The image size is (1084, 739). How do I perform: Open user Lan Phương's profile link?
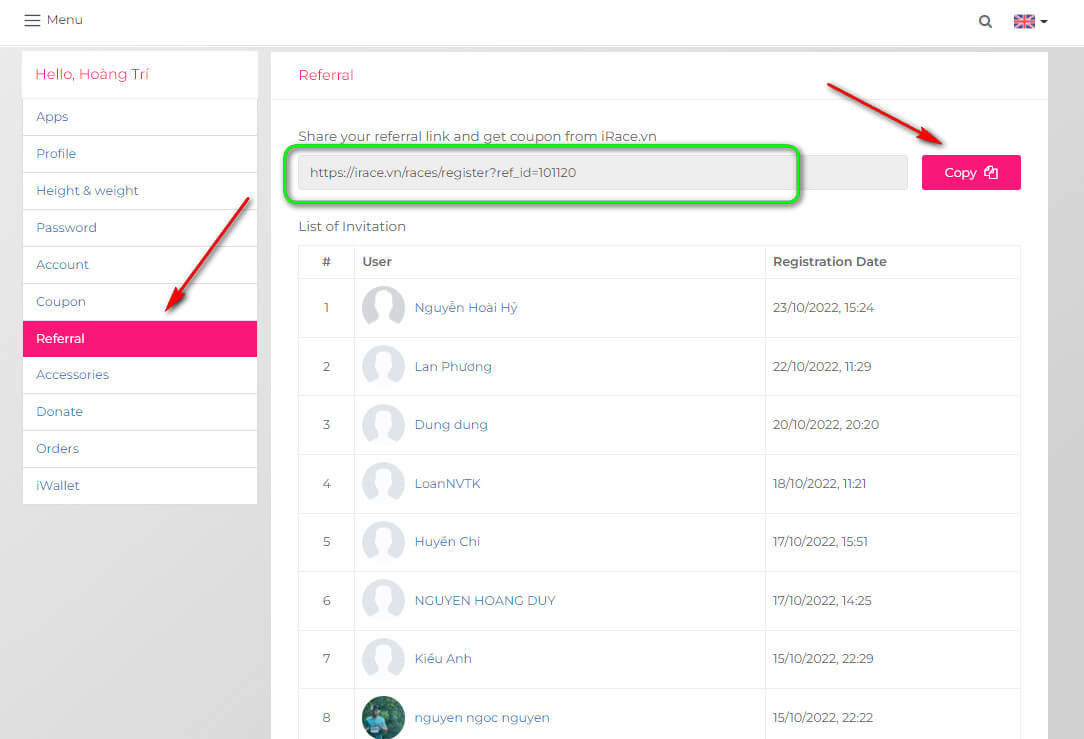[x=453, y=366]
